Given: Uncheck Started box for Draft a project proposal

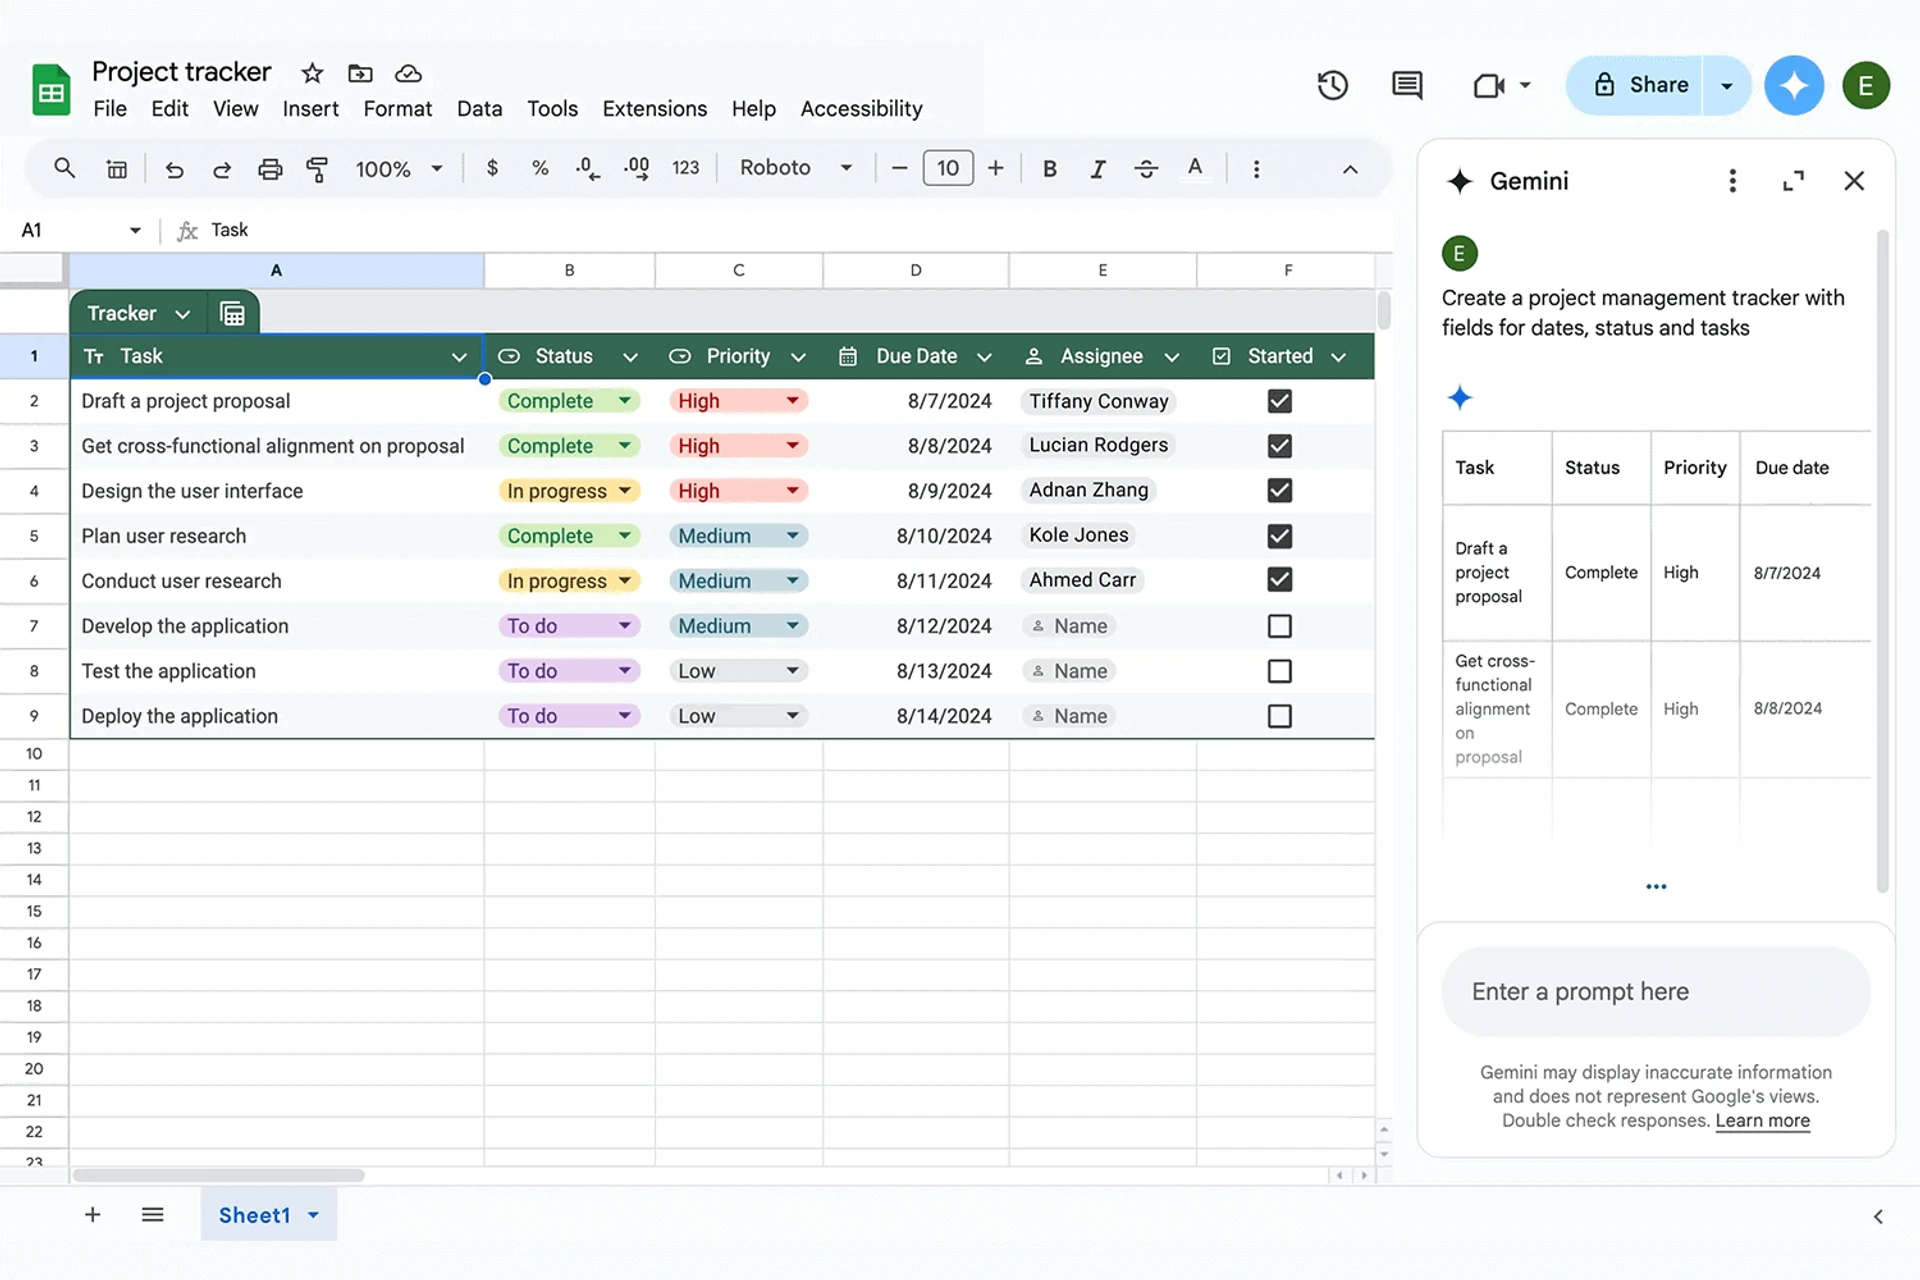Looking at the screenshot, I should coord(1279,401).
